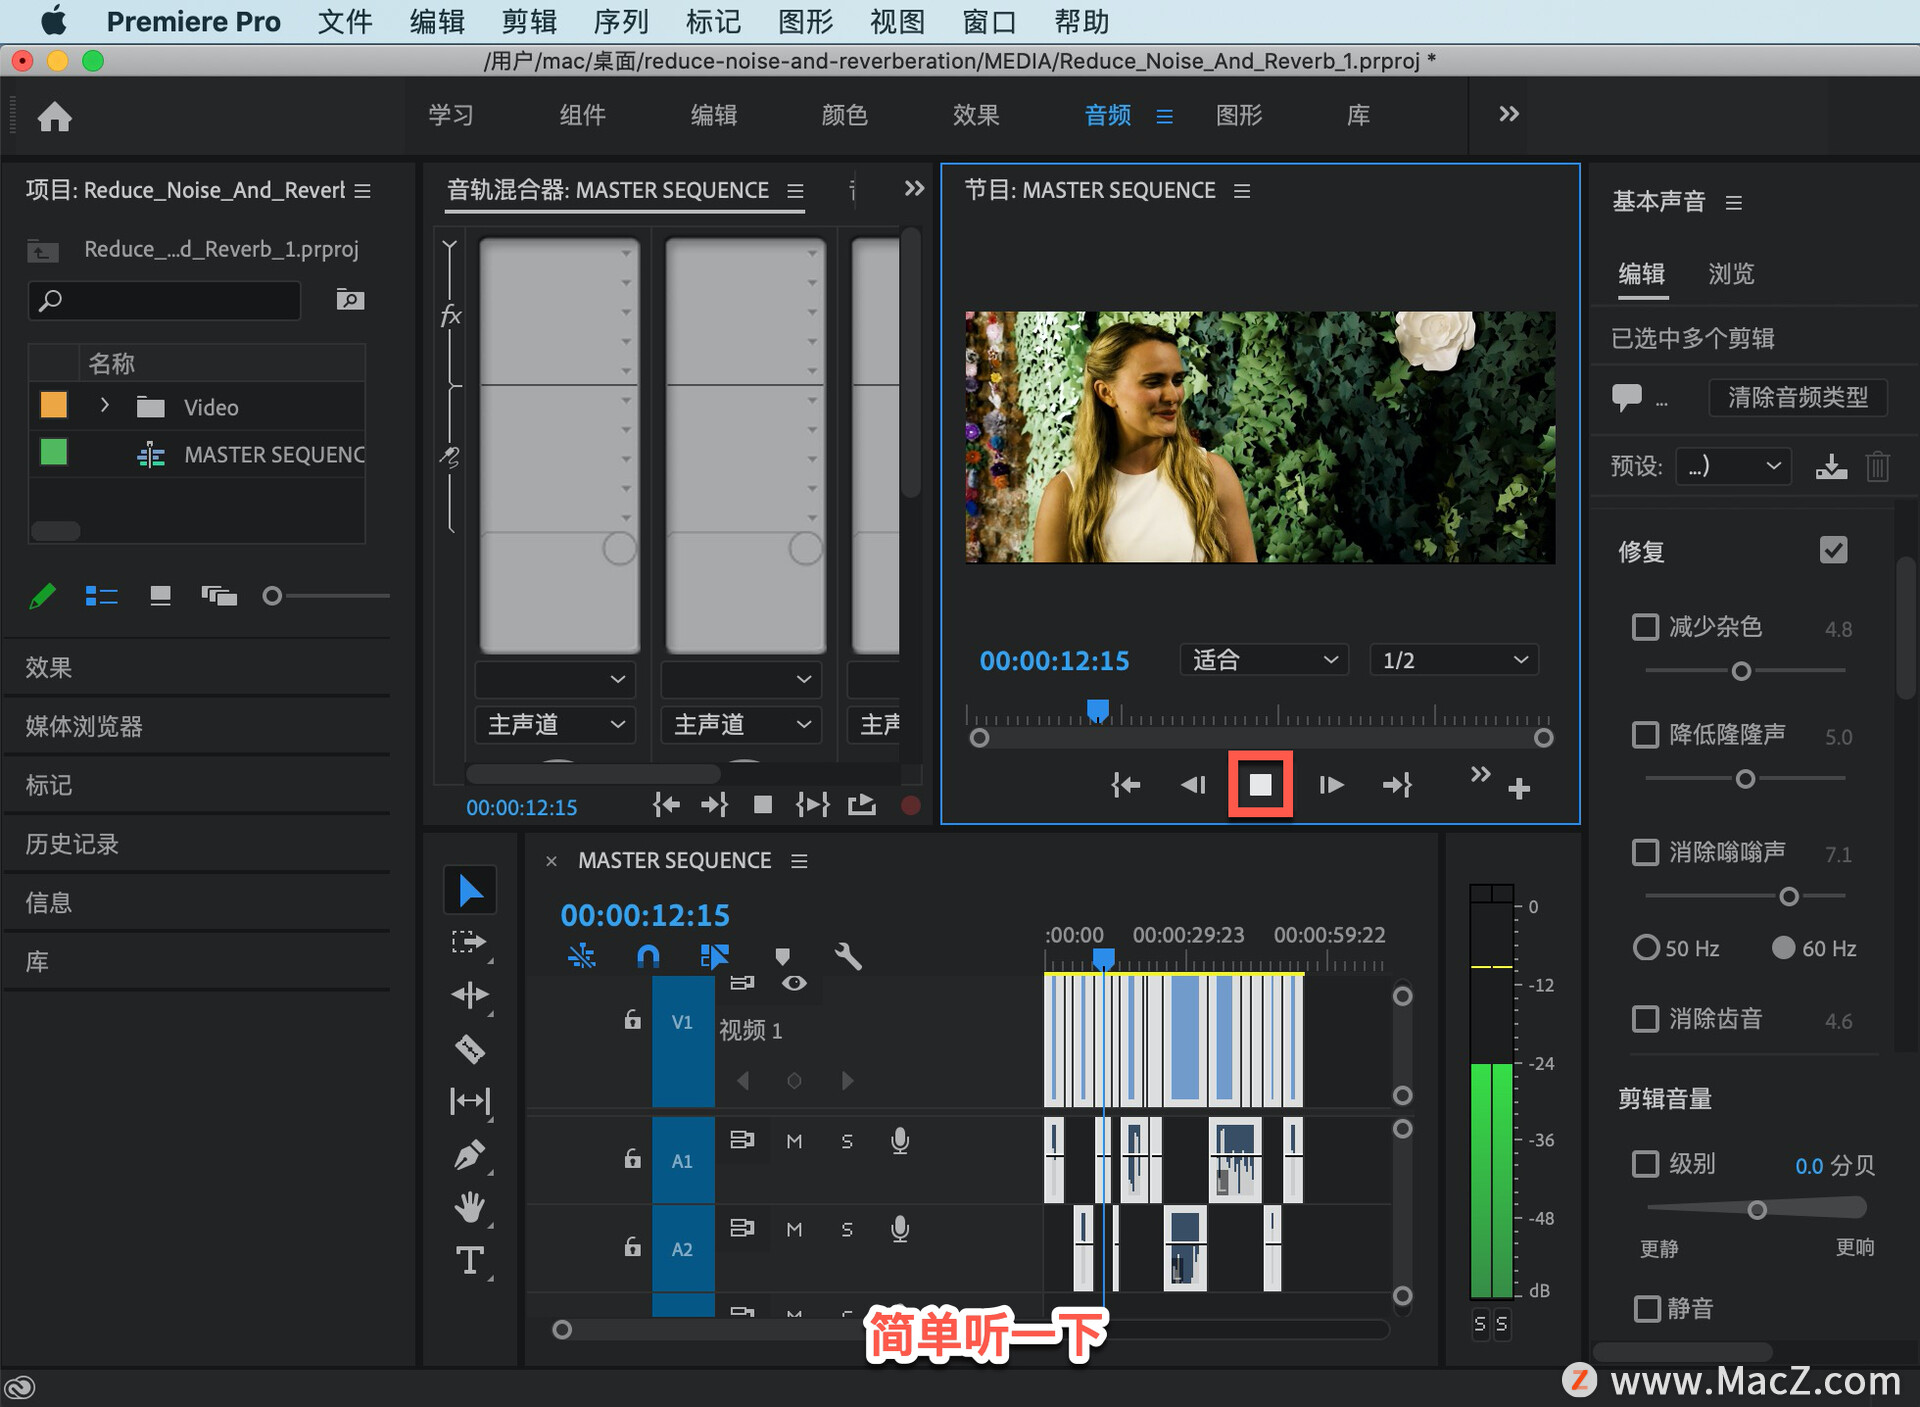Open the 历史记录 panel
1920x1407 pixels.
(72, 844)
